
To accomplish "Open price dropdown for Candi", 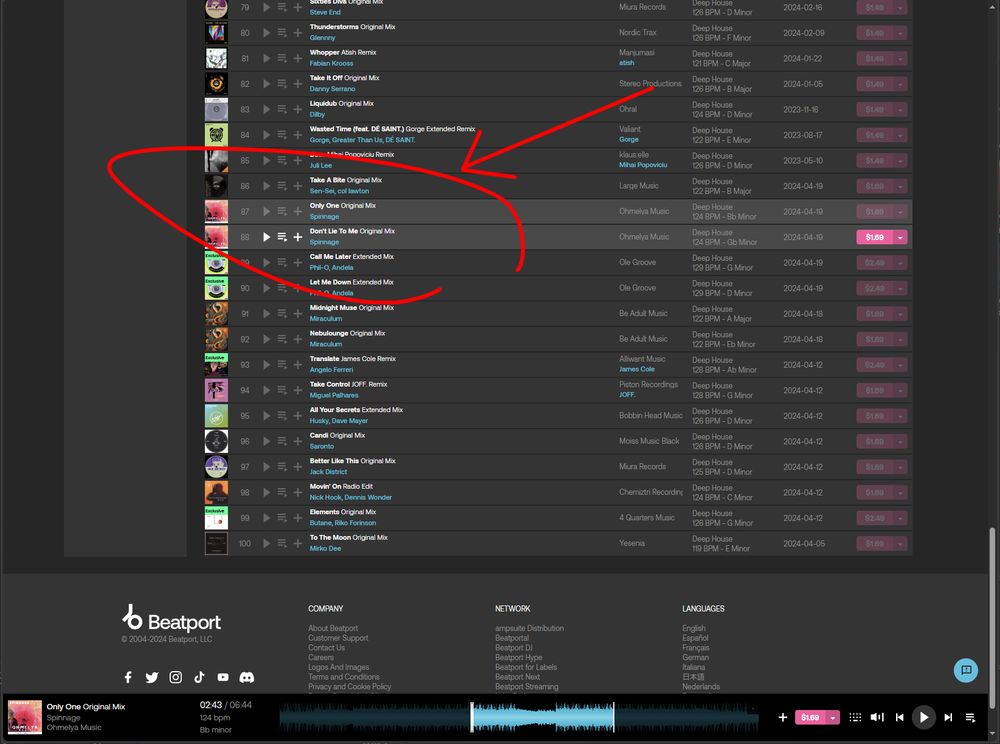I will click(x=900, y=441).
